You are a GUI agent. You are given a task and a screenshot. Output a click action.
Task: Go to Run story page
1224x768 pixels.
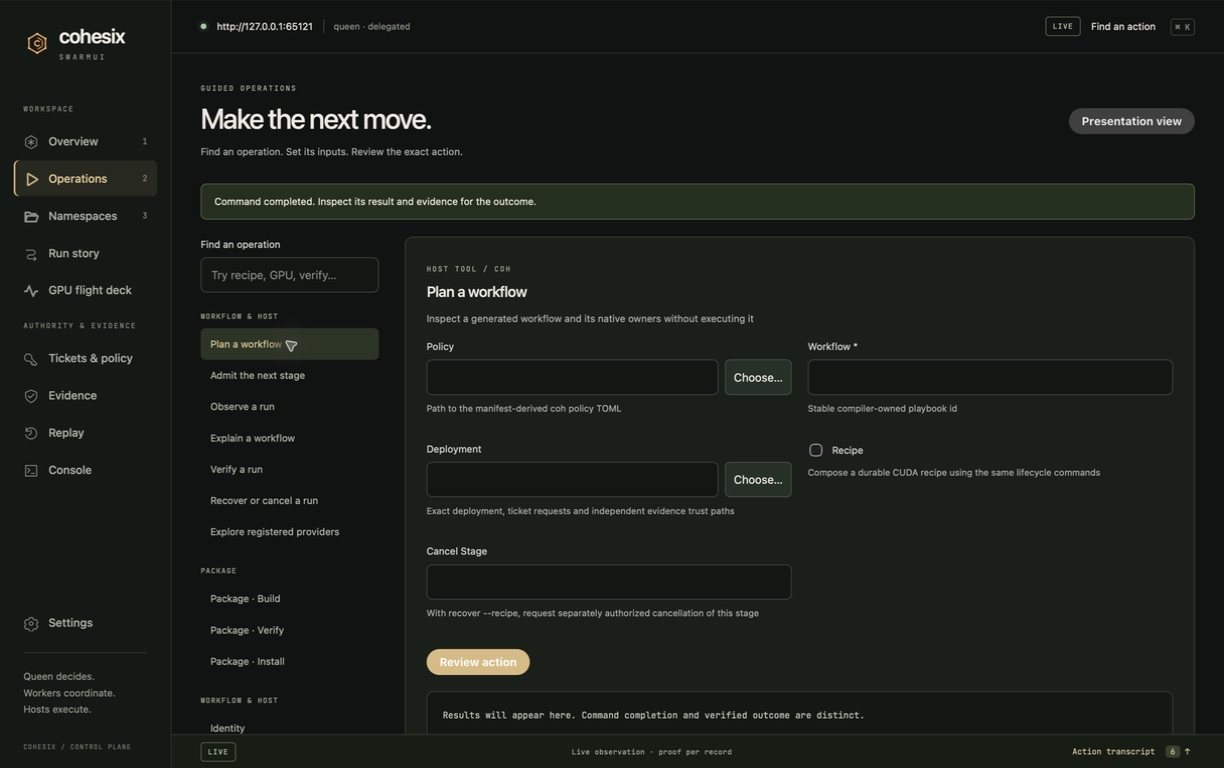coord(85,254)
